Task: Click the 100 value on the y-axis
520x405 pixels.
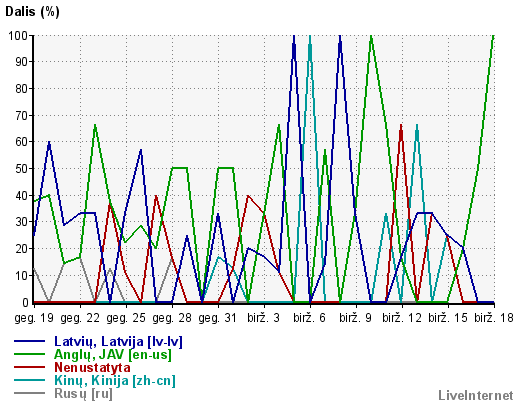Action: pyautogui.click(x=18, y=35)
